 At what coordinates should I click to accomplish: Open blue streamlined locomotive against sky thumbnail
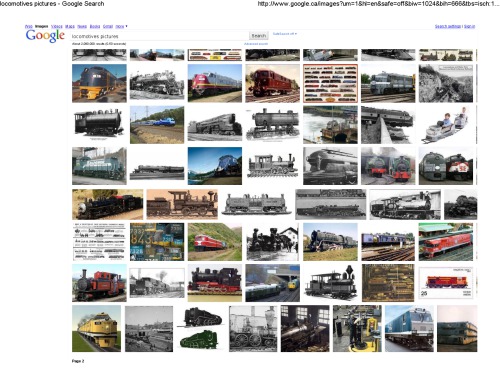point(215,166)
